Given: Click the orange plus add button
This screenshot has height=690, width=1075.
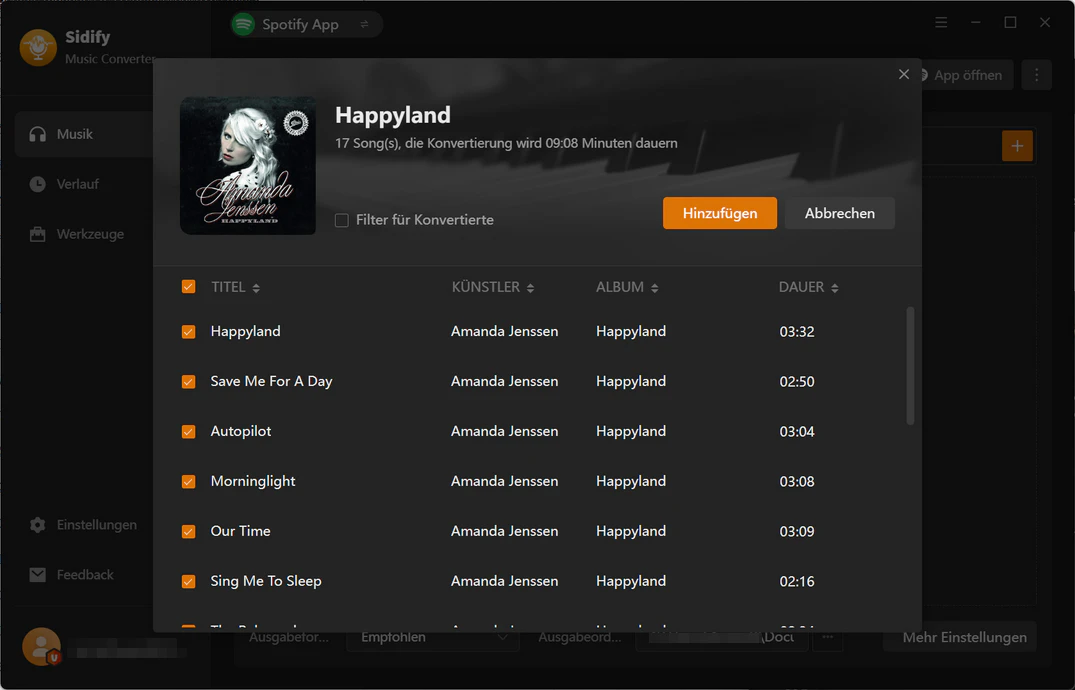Looking at the screenshot, I should pyautogui.click(x=1017, y=146).
